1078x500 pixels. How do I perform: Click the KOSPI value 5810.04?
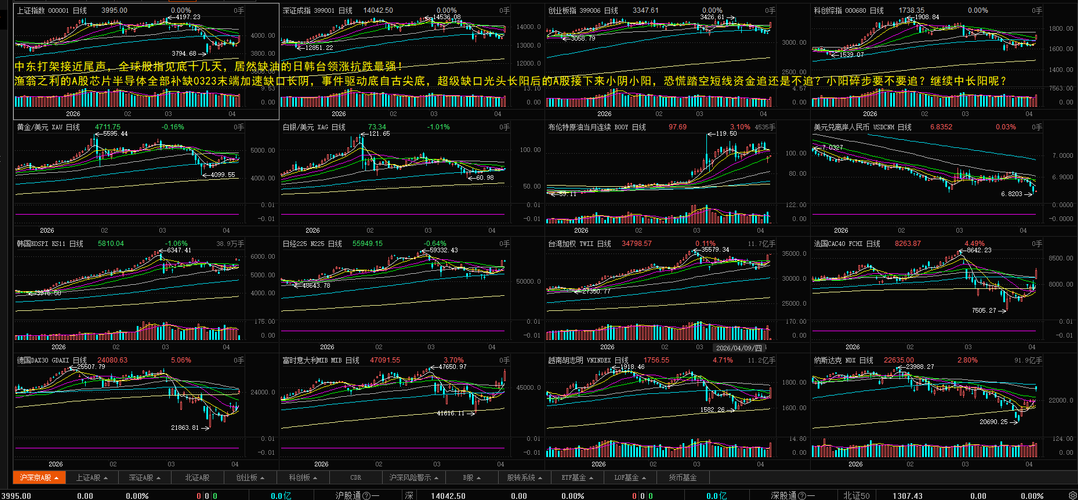pos(111,243)
